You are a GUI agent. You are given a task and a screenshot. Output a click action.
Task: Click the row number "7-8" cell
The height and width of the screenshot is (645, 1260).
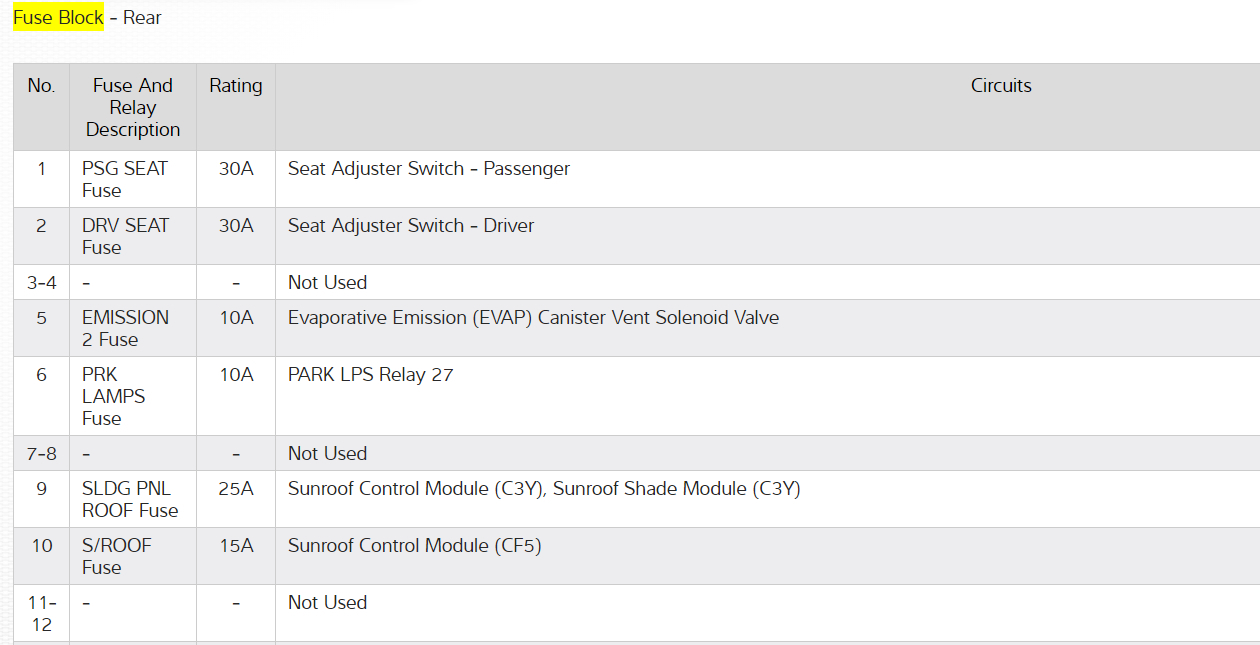(x=41, y=454)
